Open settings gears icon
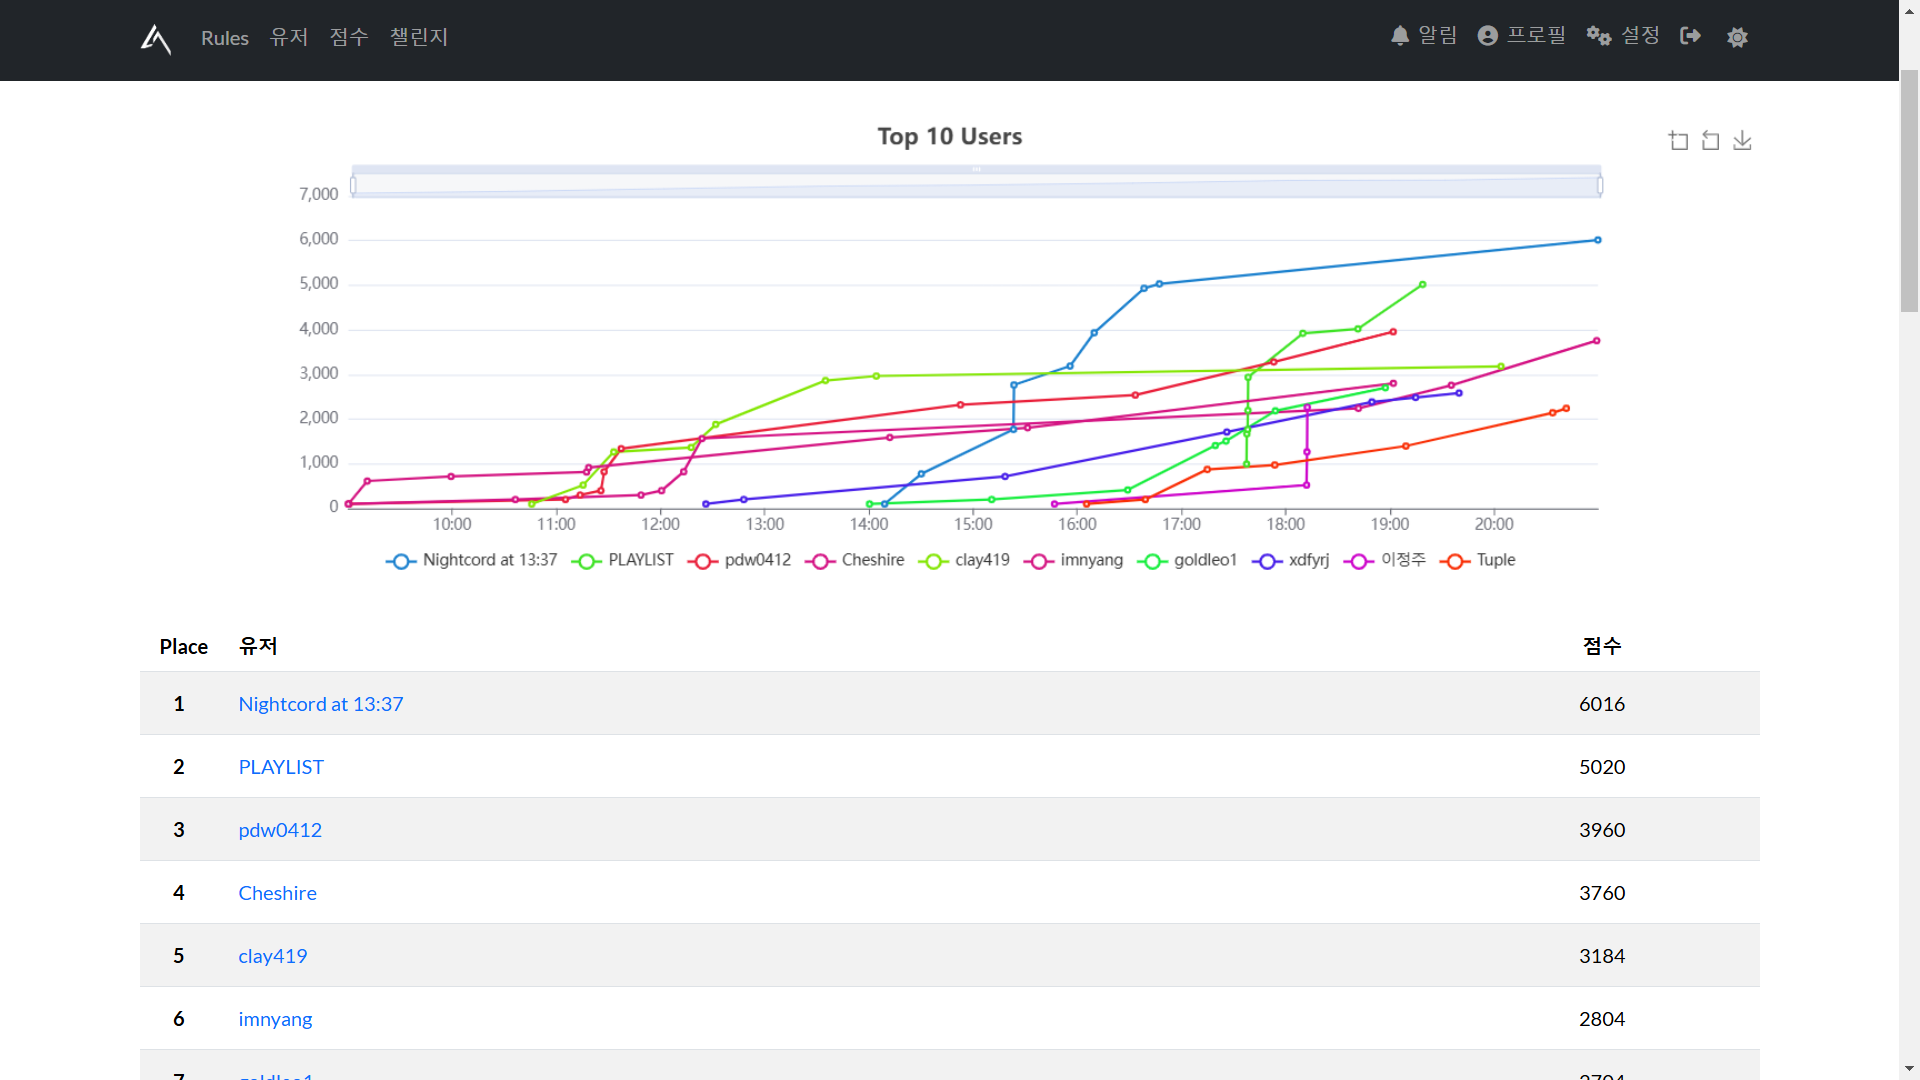Screen dimensions: 1920x1080 (x=1598, y=36)
